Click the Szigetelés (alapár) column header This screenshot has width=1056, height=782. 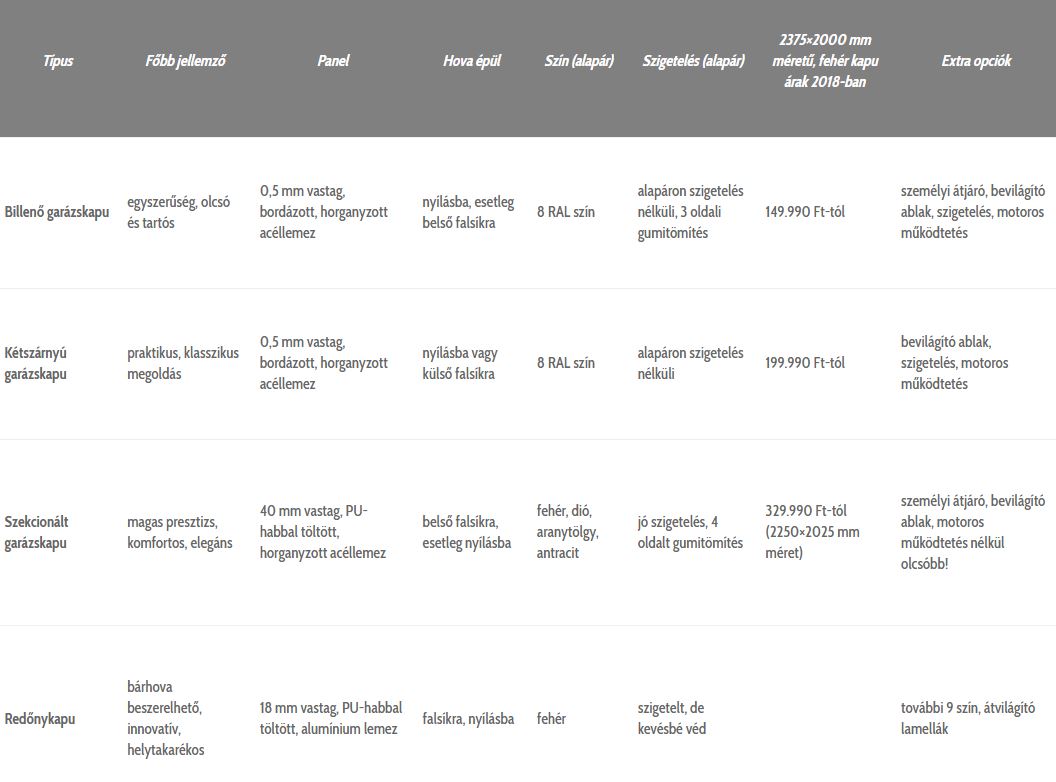pos(693,61)
